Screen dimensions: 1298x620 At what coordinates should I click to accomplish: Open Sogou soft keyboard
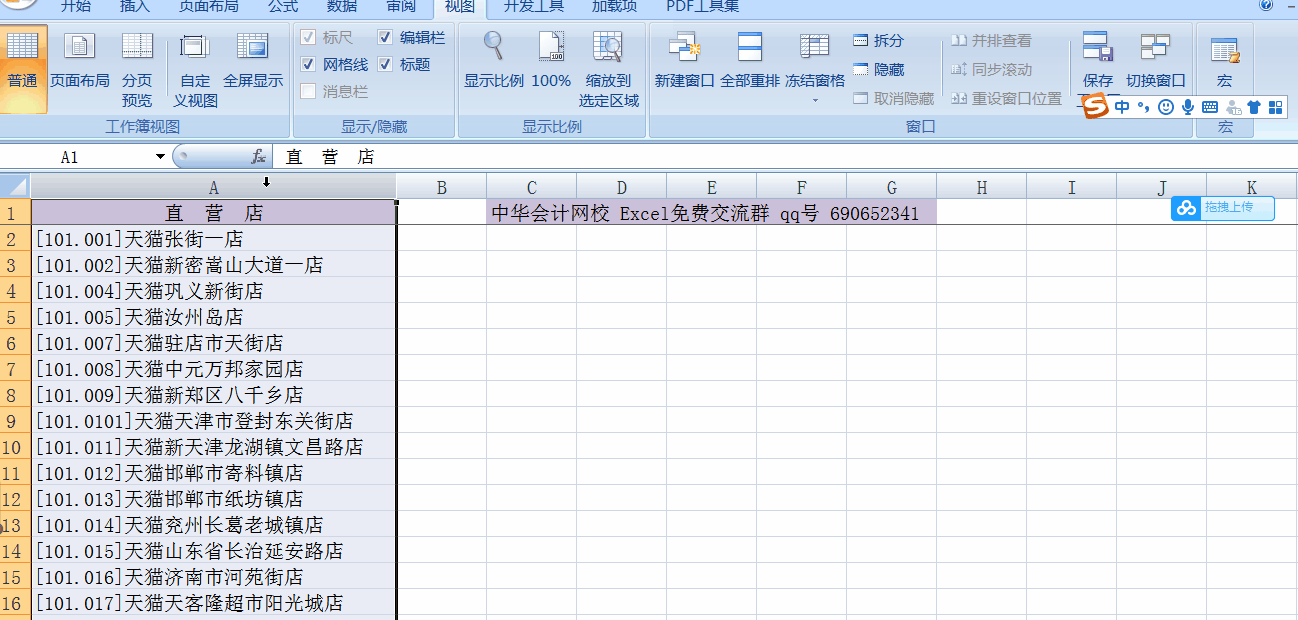point(1210,107)
